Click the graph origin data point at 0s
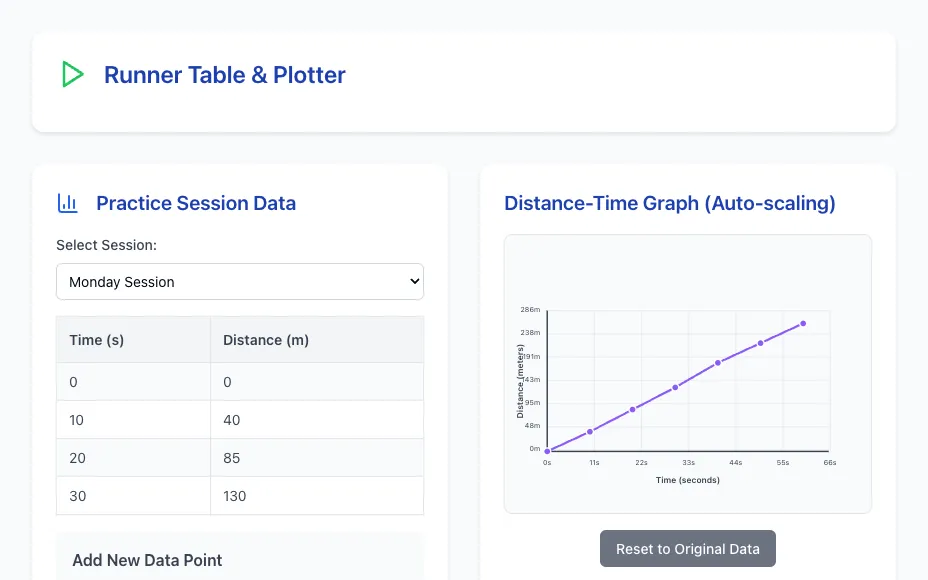Image resolution: width=928 pixels, height=580 pixels. 547,451
